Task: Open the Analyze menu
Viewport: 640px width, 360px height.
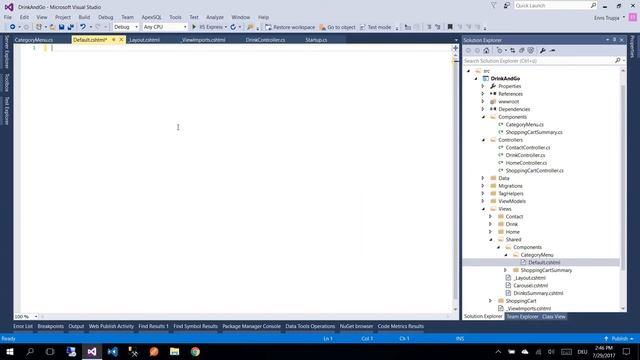Action: pyautogui.click(x=215, y=17)
